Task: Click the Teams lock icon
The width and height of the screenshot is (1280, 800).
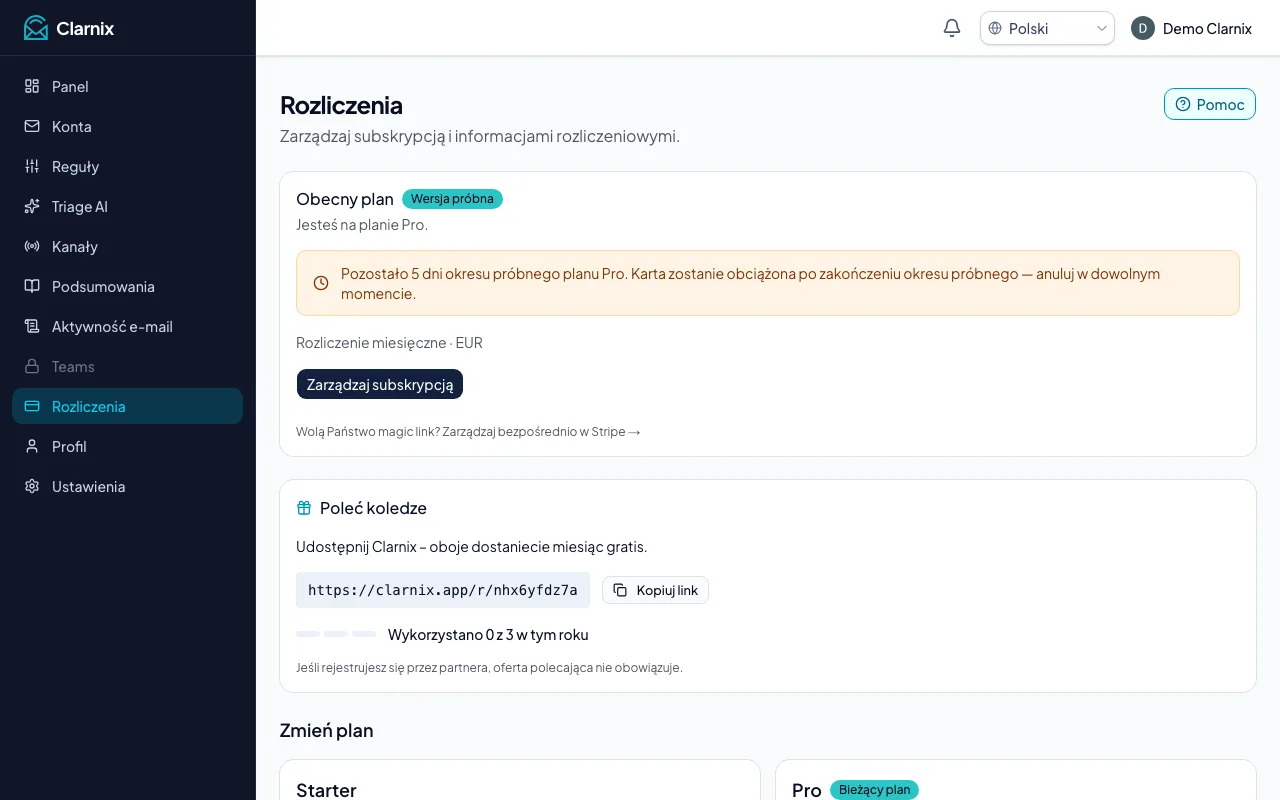Action: [x=32, y=367]
